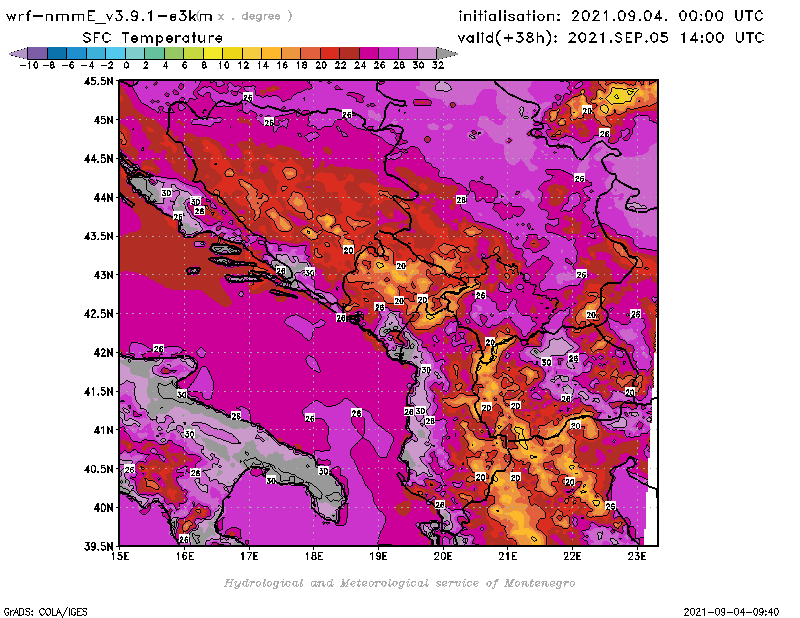Click the colorbar tick label 32

pos(438,65)
